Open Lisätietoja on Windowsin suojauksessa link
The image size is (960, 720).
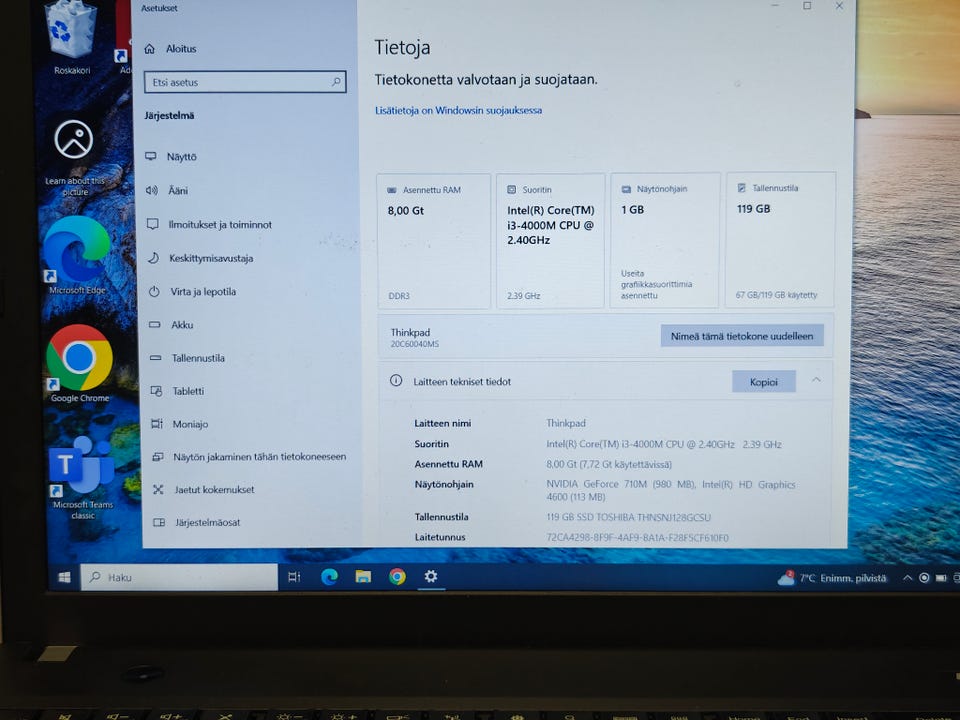coord(459,110)
